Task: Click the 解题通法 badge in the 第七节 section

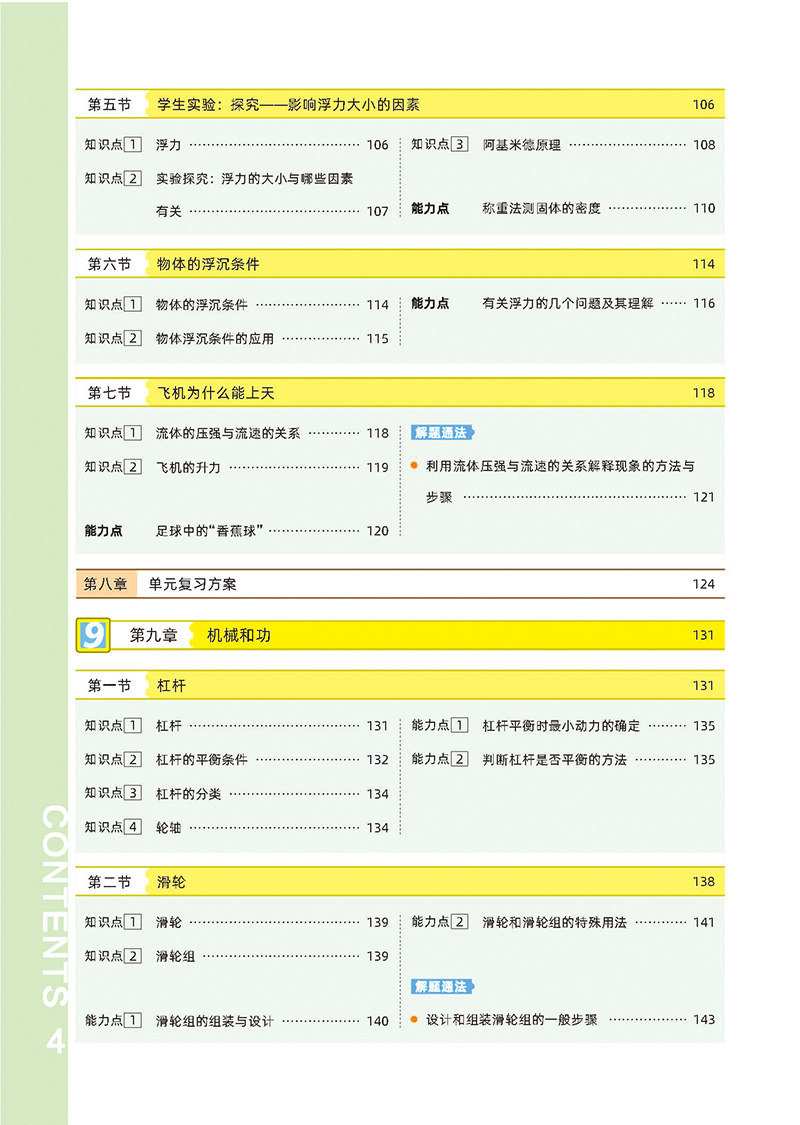Action: tap(443, 433)
